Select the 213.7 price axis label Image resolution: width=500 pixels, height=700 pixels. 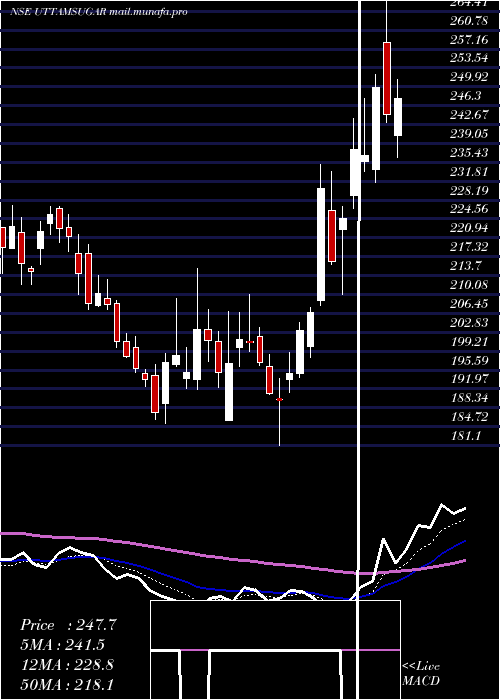(466, 267)
